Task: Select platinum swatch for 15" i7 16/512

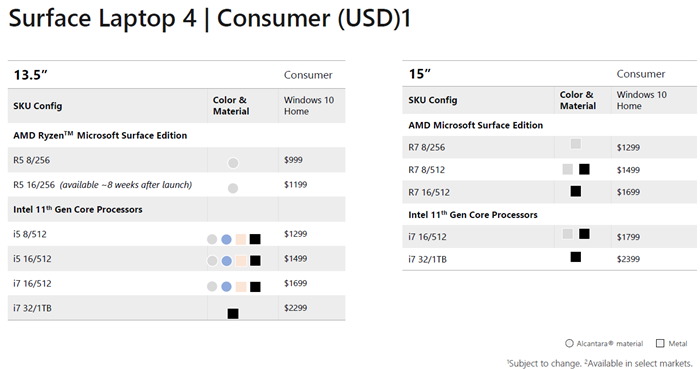Action: [x=567, y=234]
